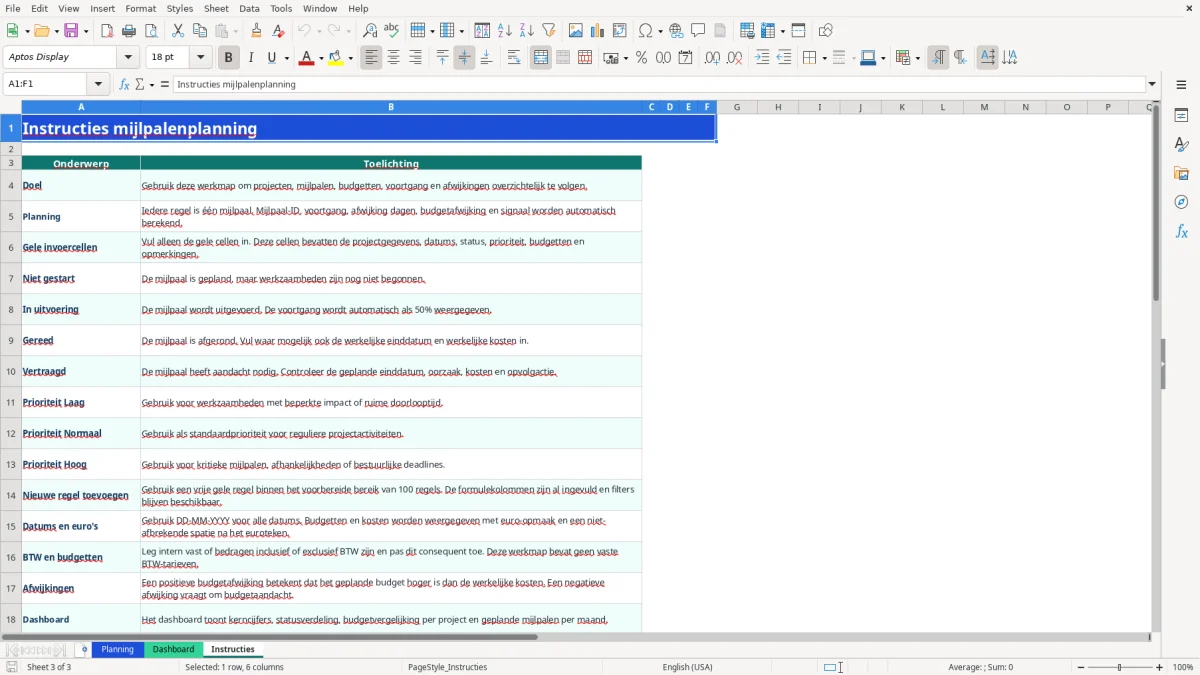Viewport: 1200px width, 675px height.
Task: Open the Sheet menu
Action: pyautogui.click(x=217, y=8)
